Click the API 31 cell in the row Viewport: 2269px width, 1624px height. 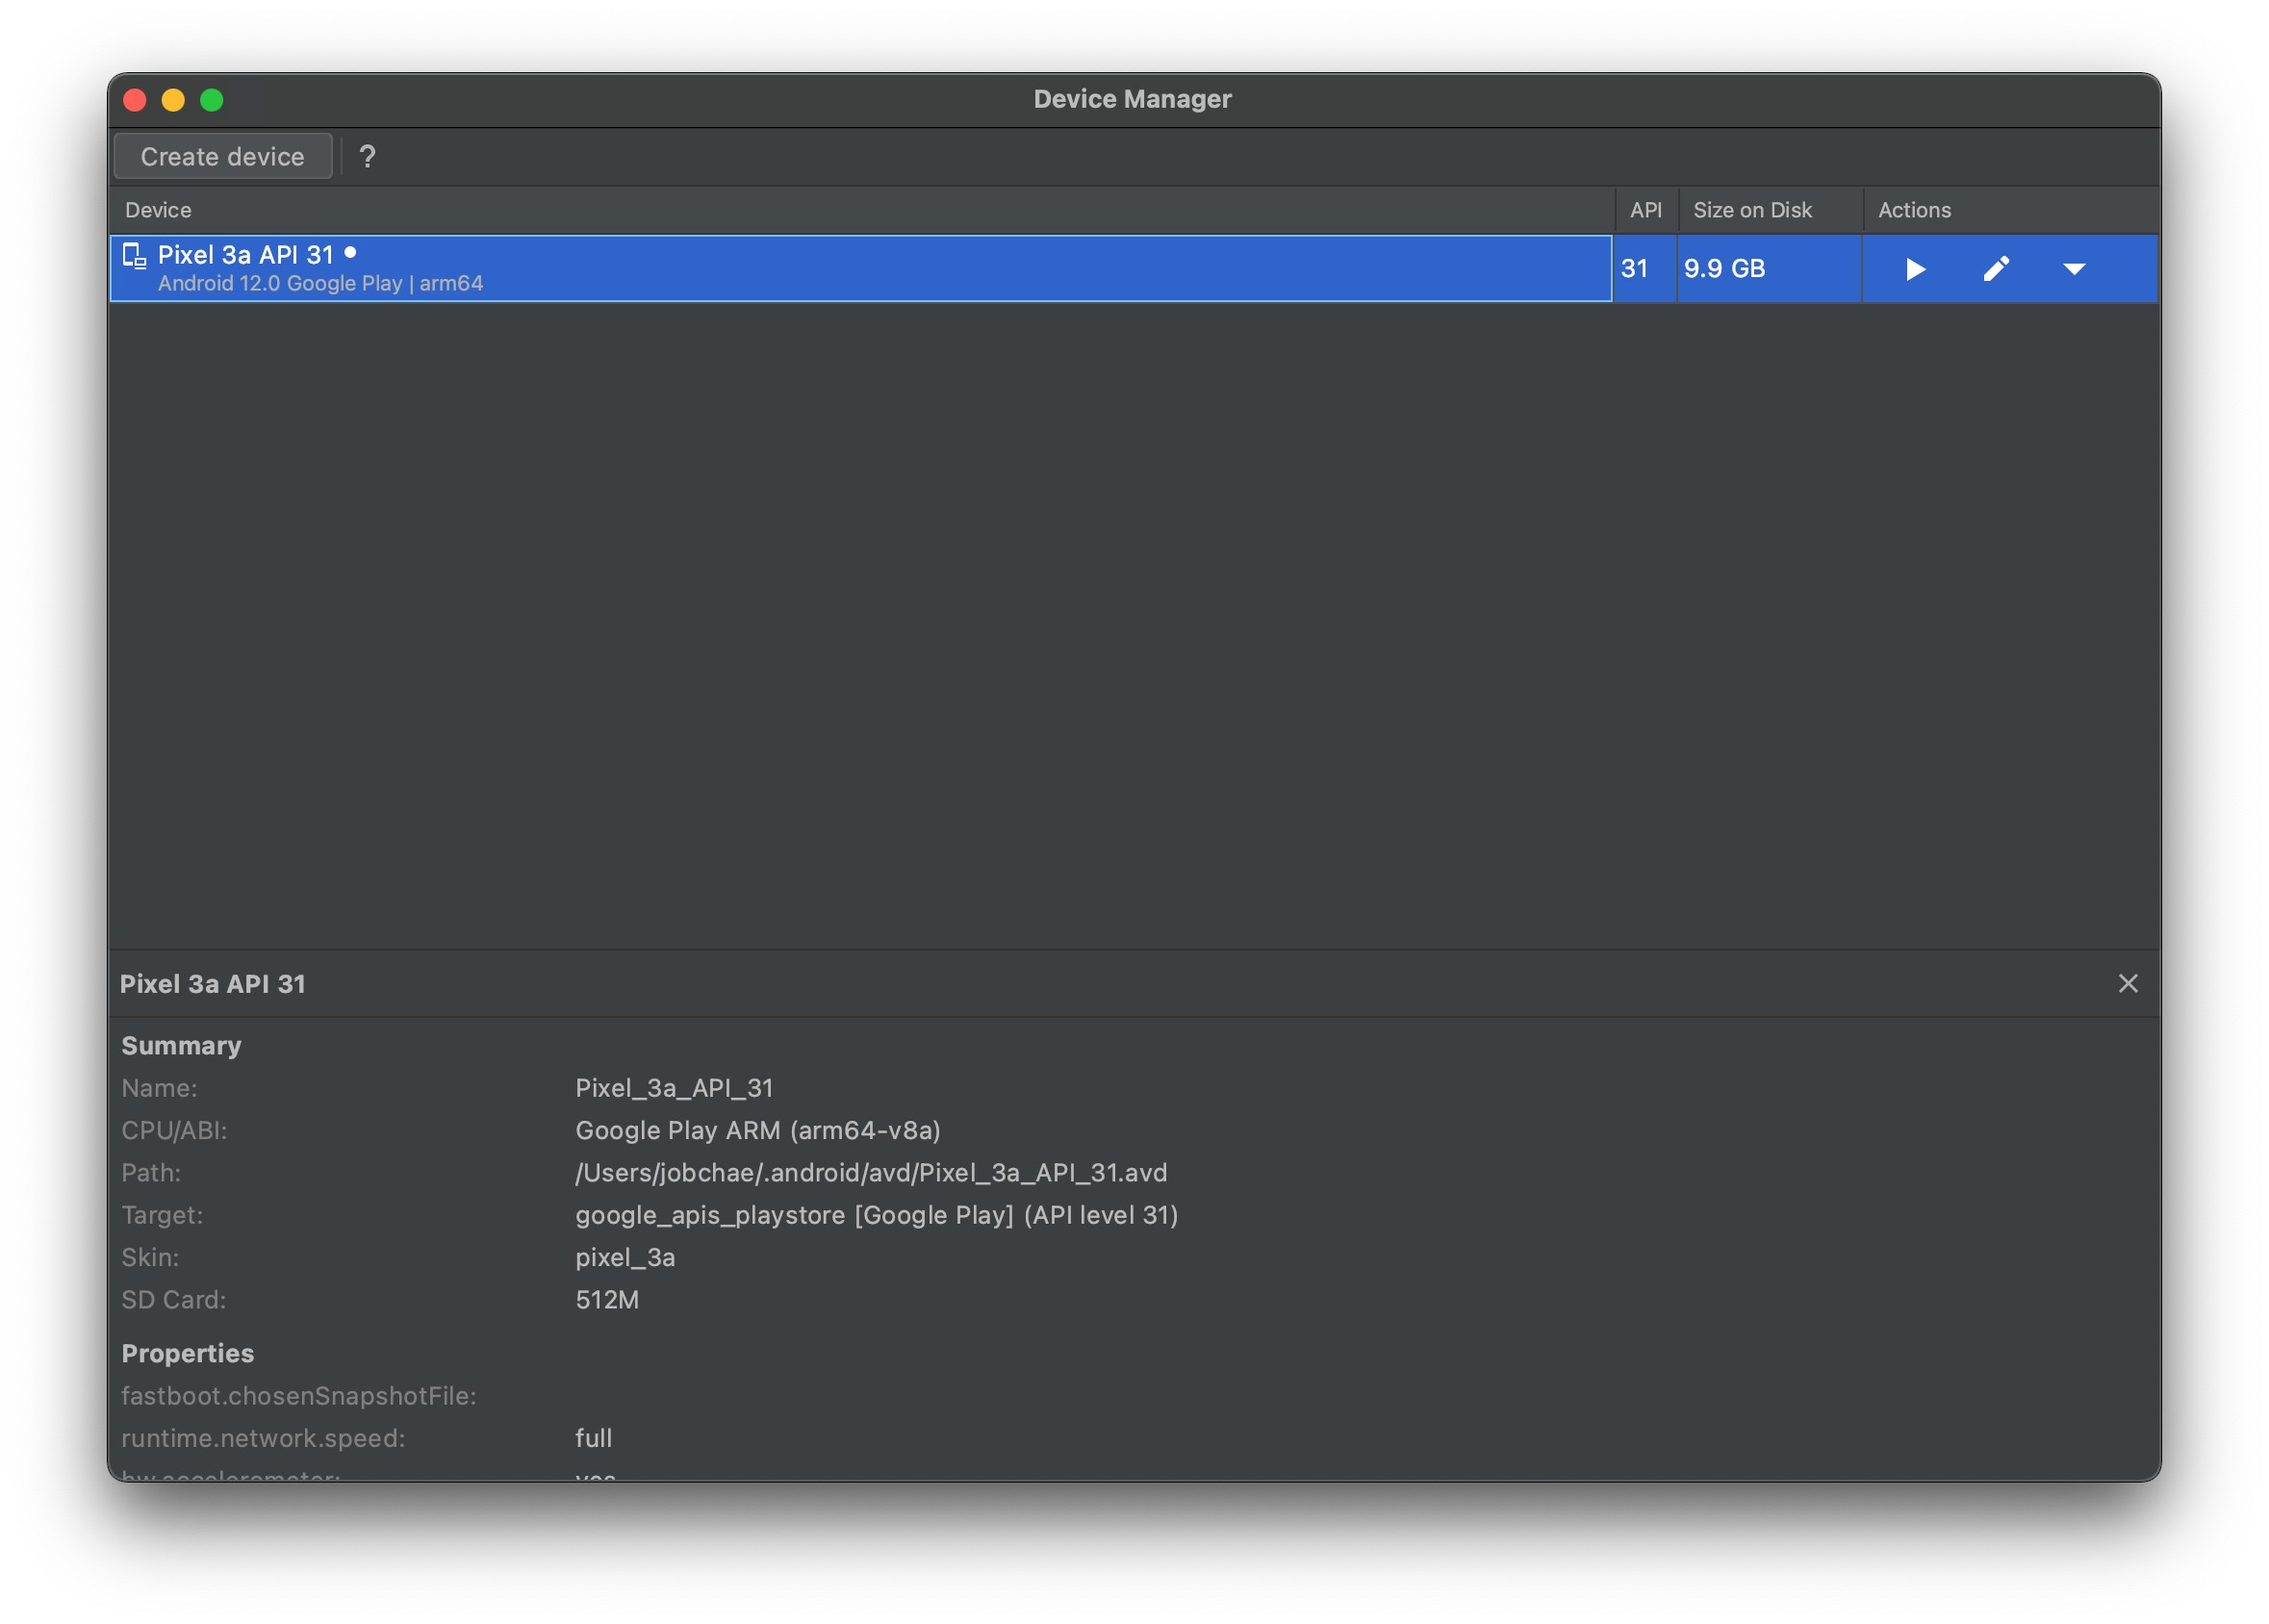click(1634, 269)
